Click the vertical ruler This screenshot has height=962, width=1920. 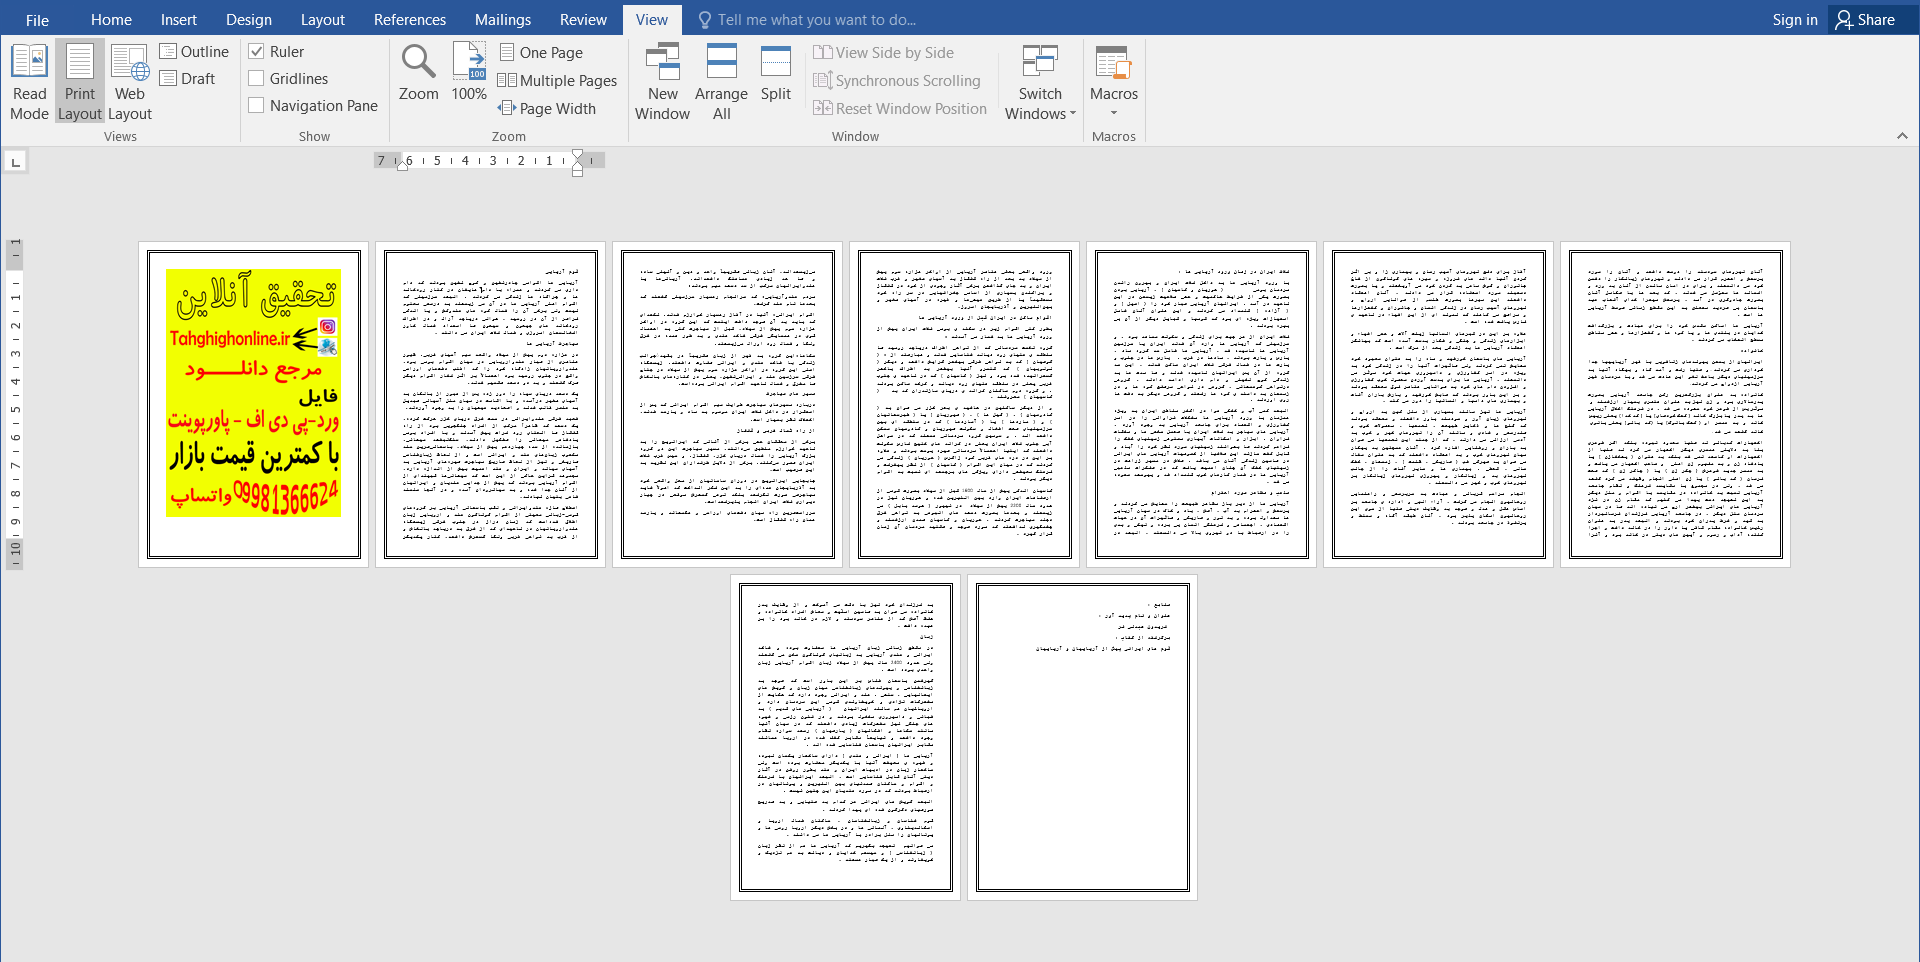(x=15, y=404)
